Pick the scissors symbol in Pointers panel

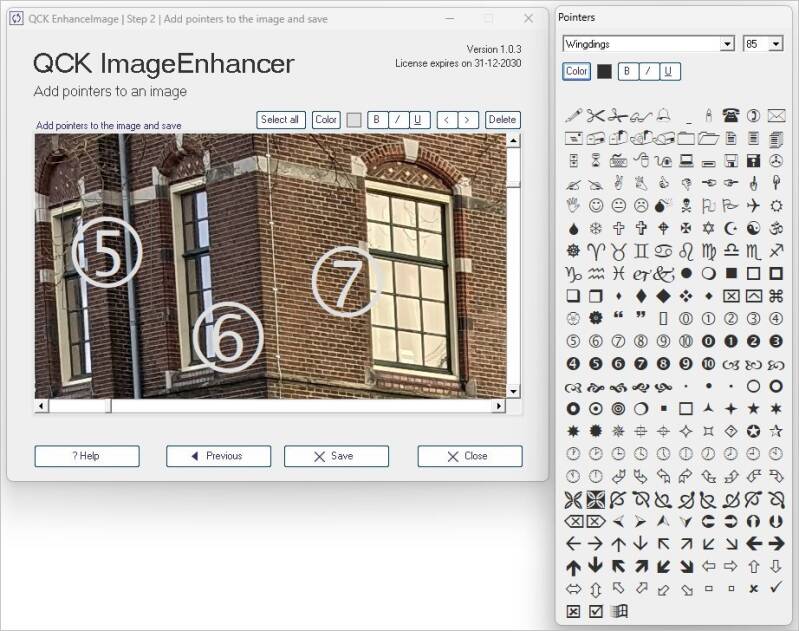(596, 115)
